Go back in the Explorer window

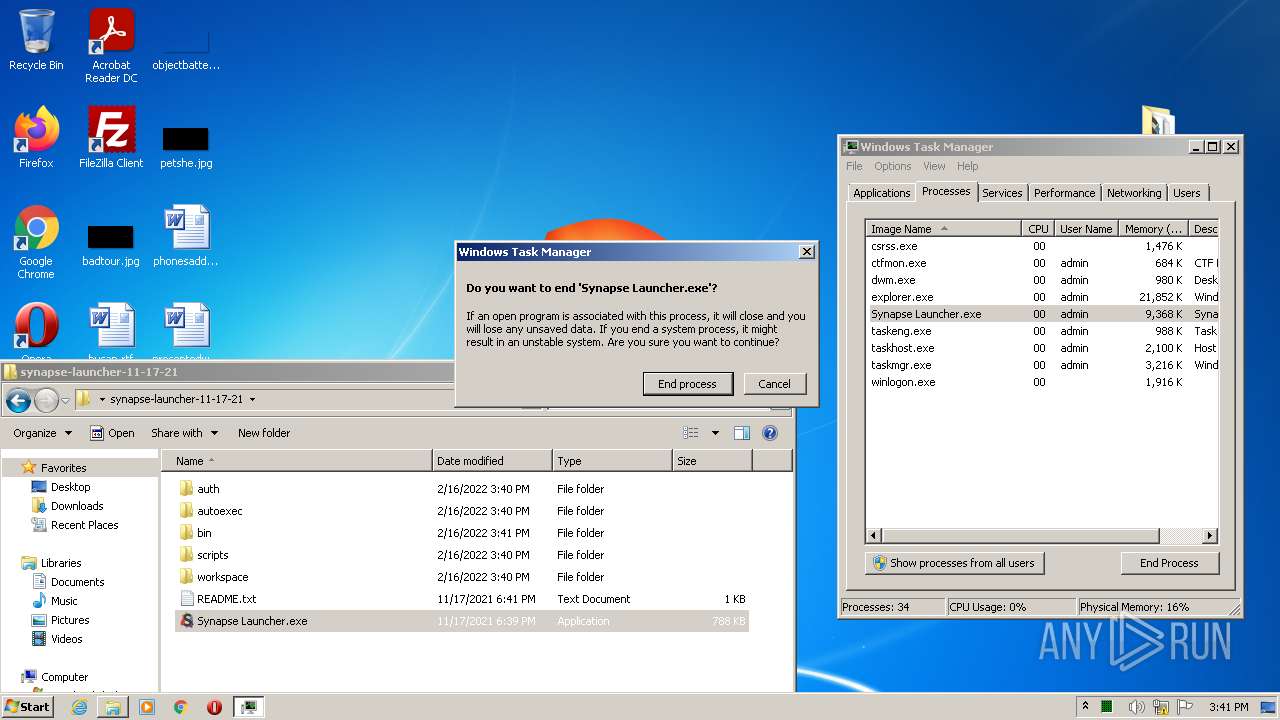18,401
